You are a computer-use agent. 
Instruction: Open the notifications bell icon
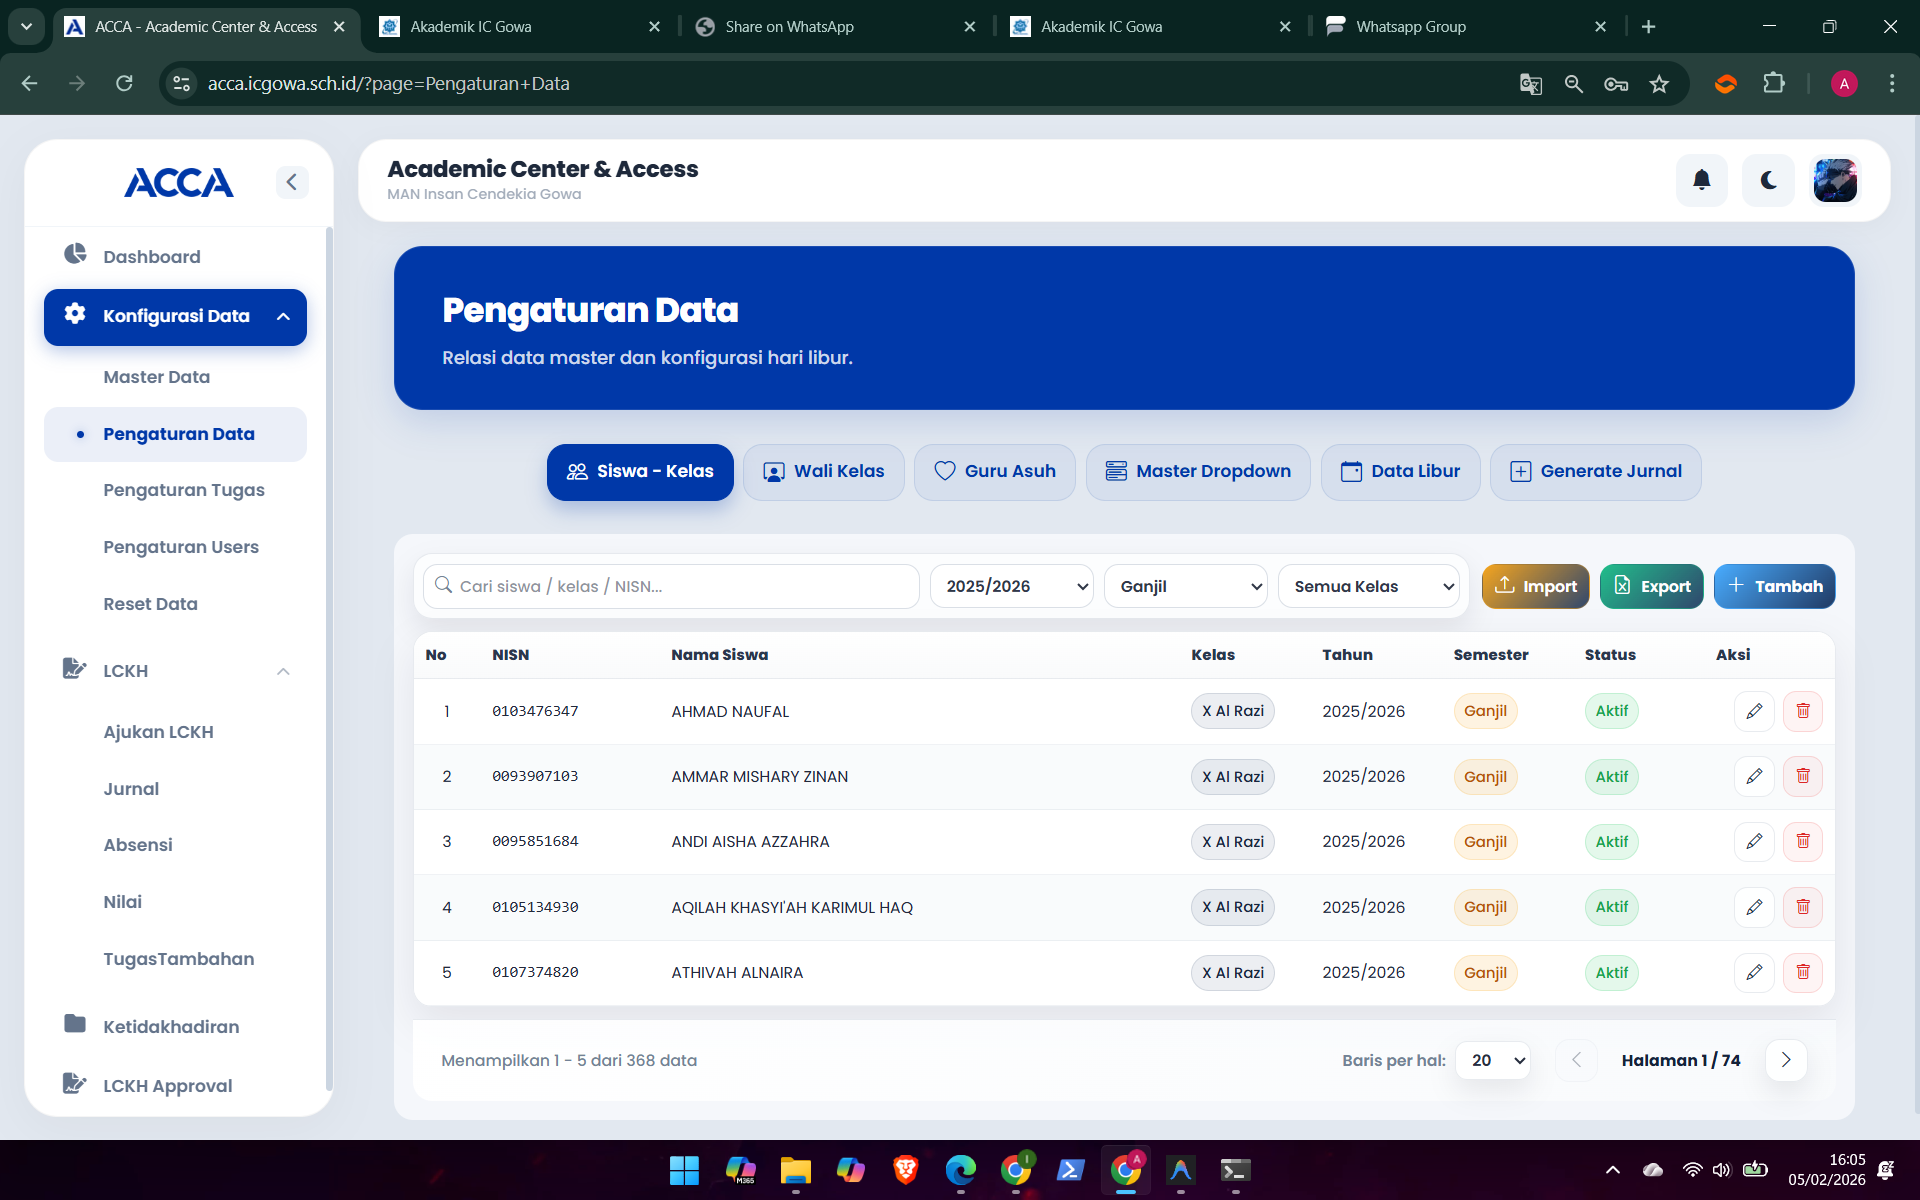(1702, 180)
